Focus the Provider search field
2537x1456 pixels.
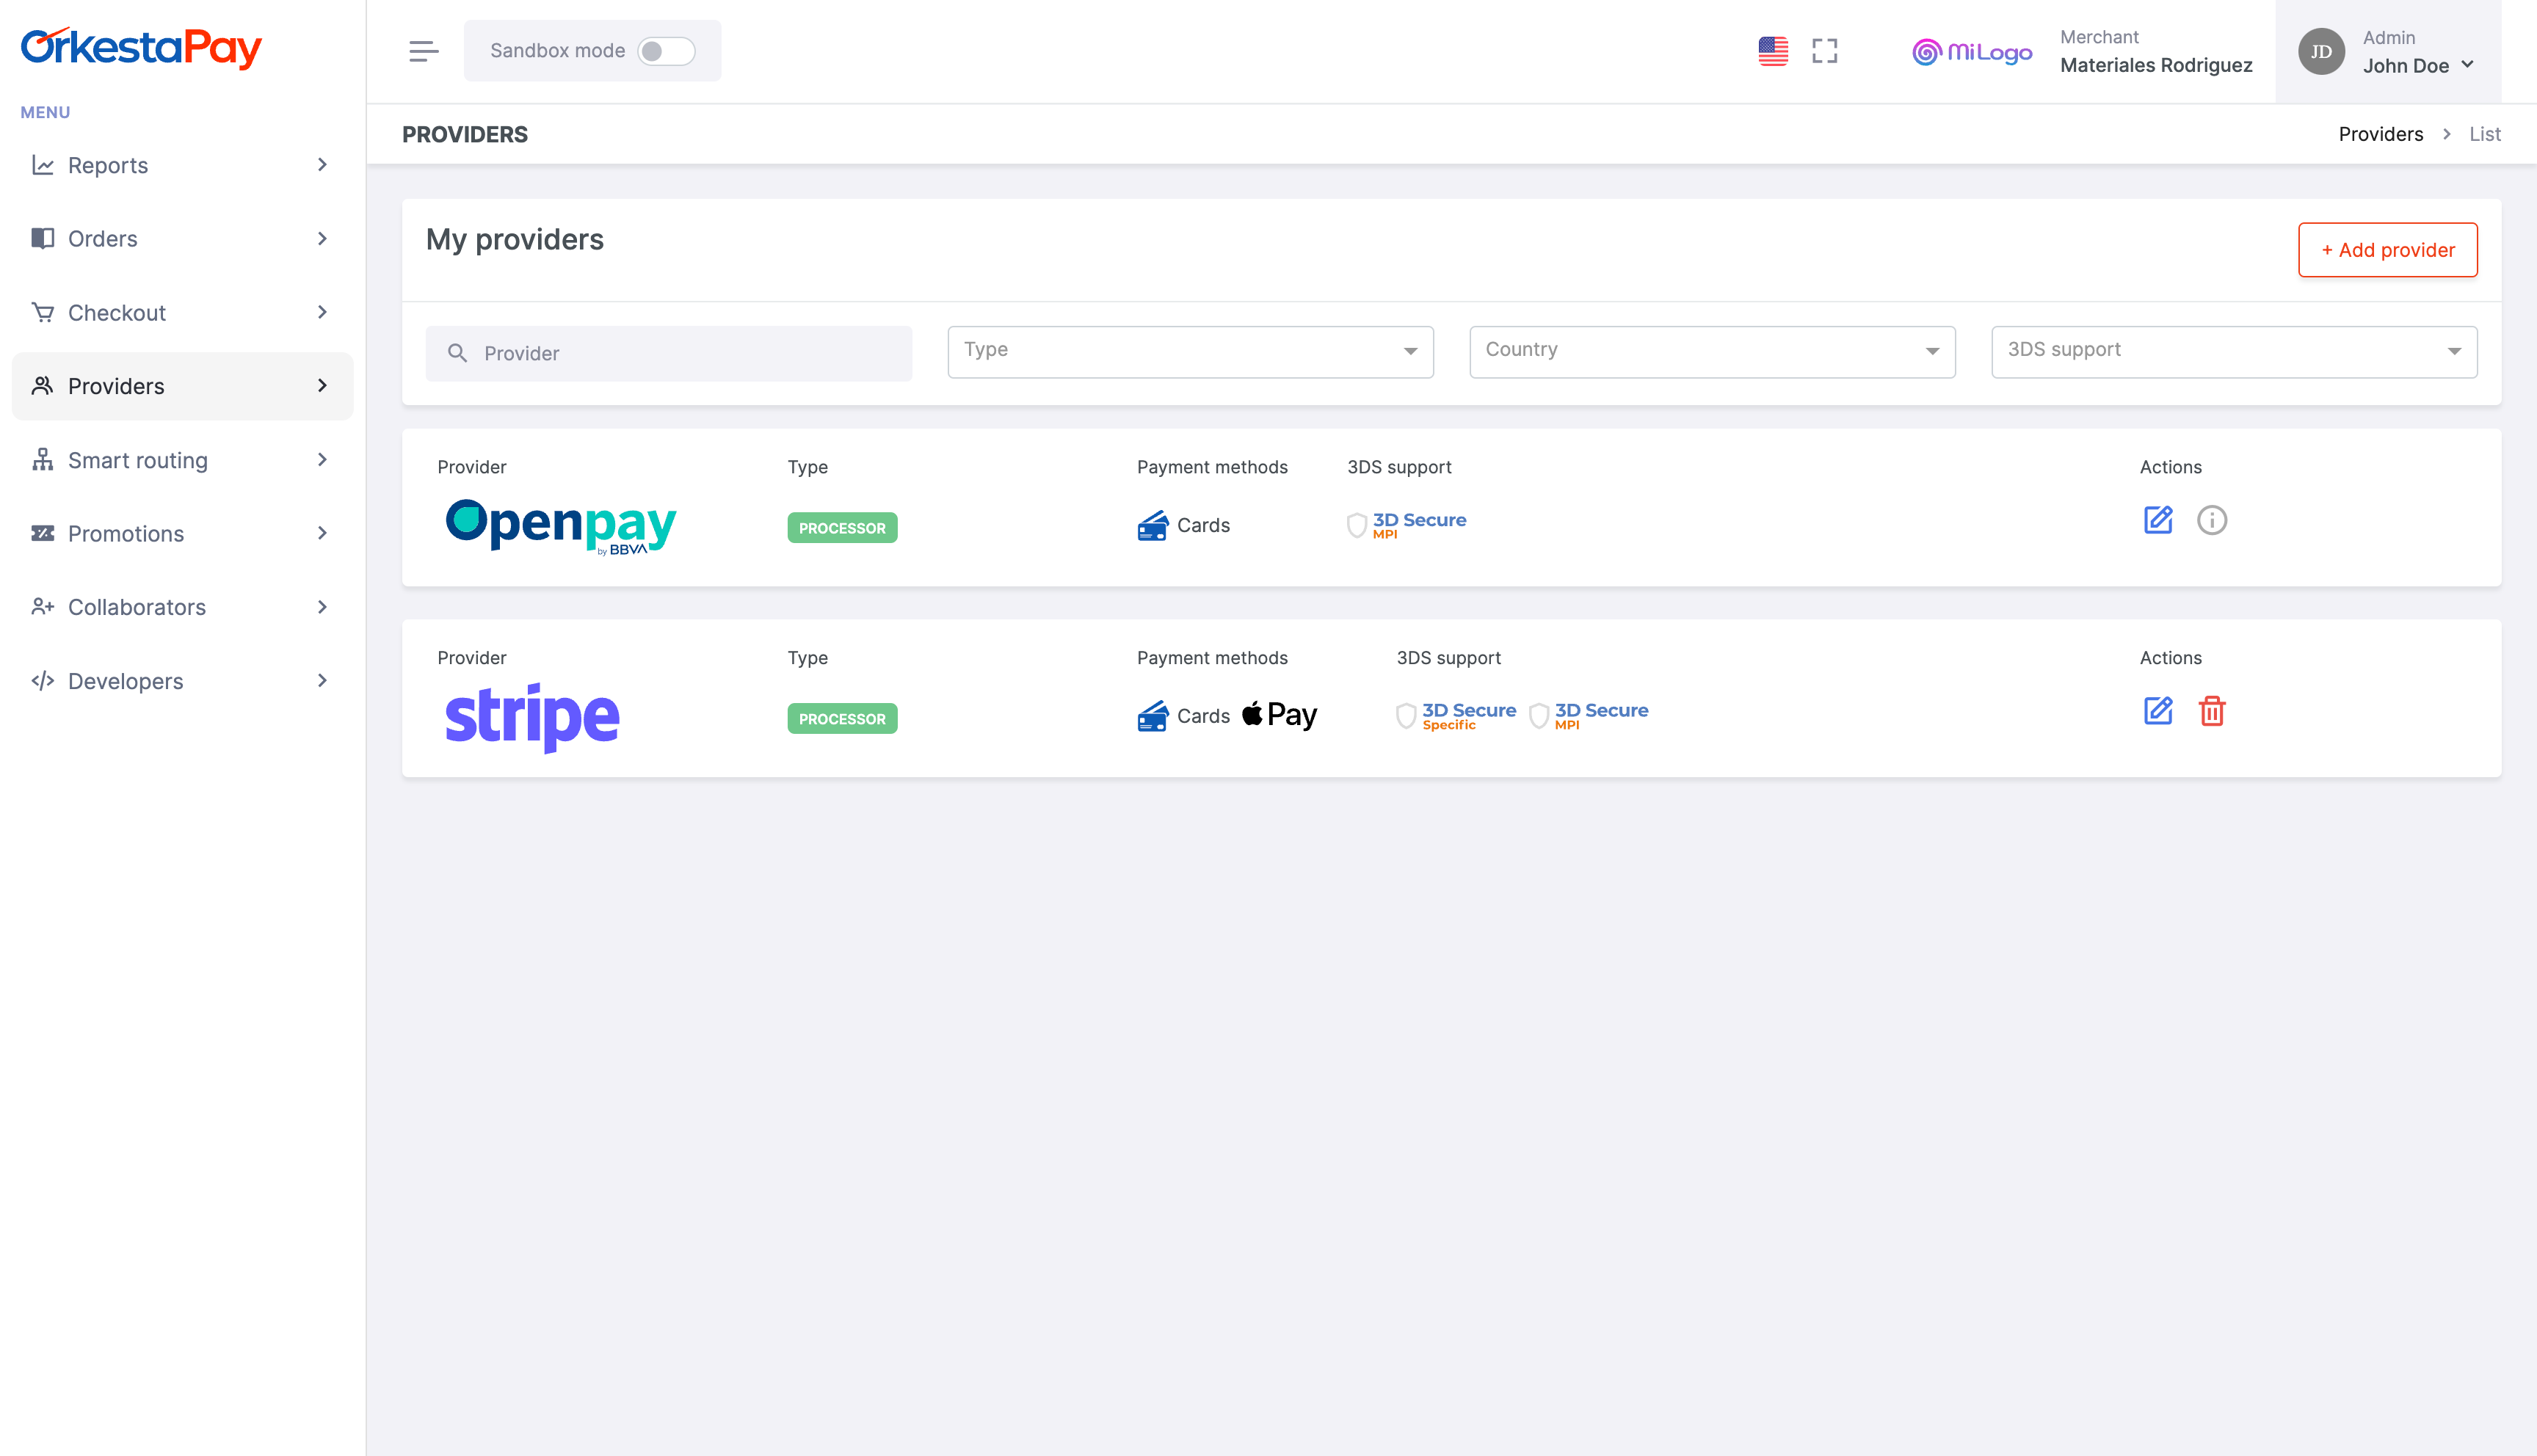click(x=668, y=353)
